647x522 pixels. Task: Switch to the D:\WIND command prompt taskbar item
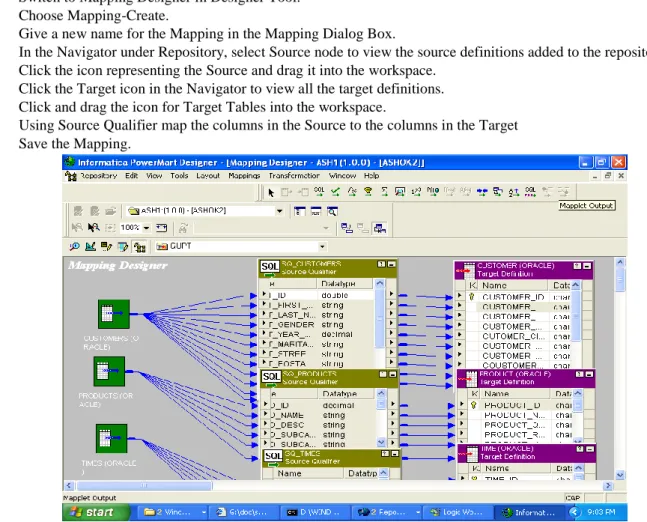314,513
